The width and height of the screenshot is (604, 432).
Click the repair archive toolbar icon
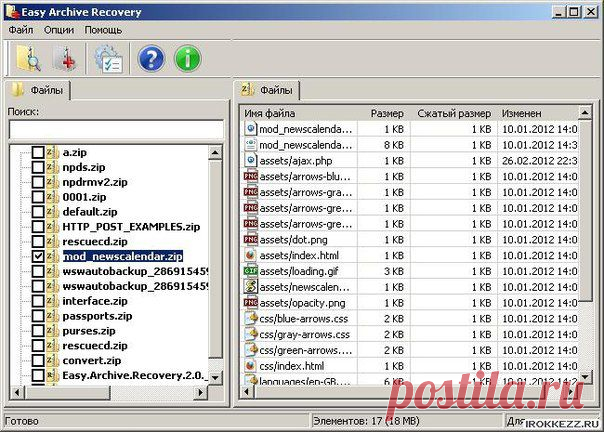point(64,58)
